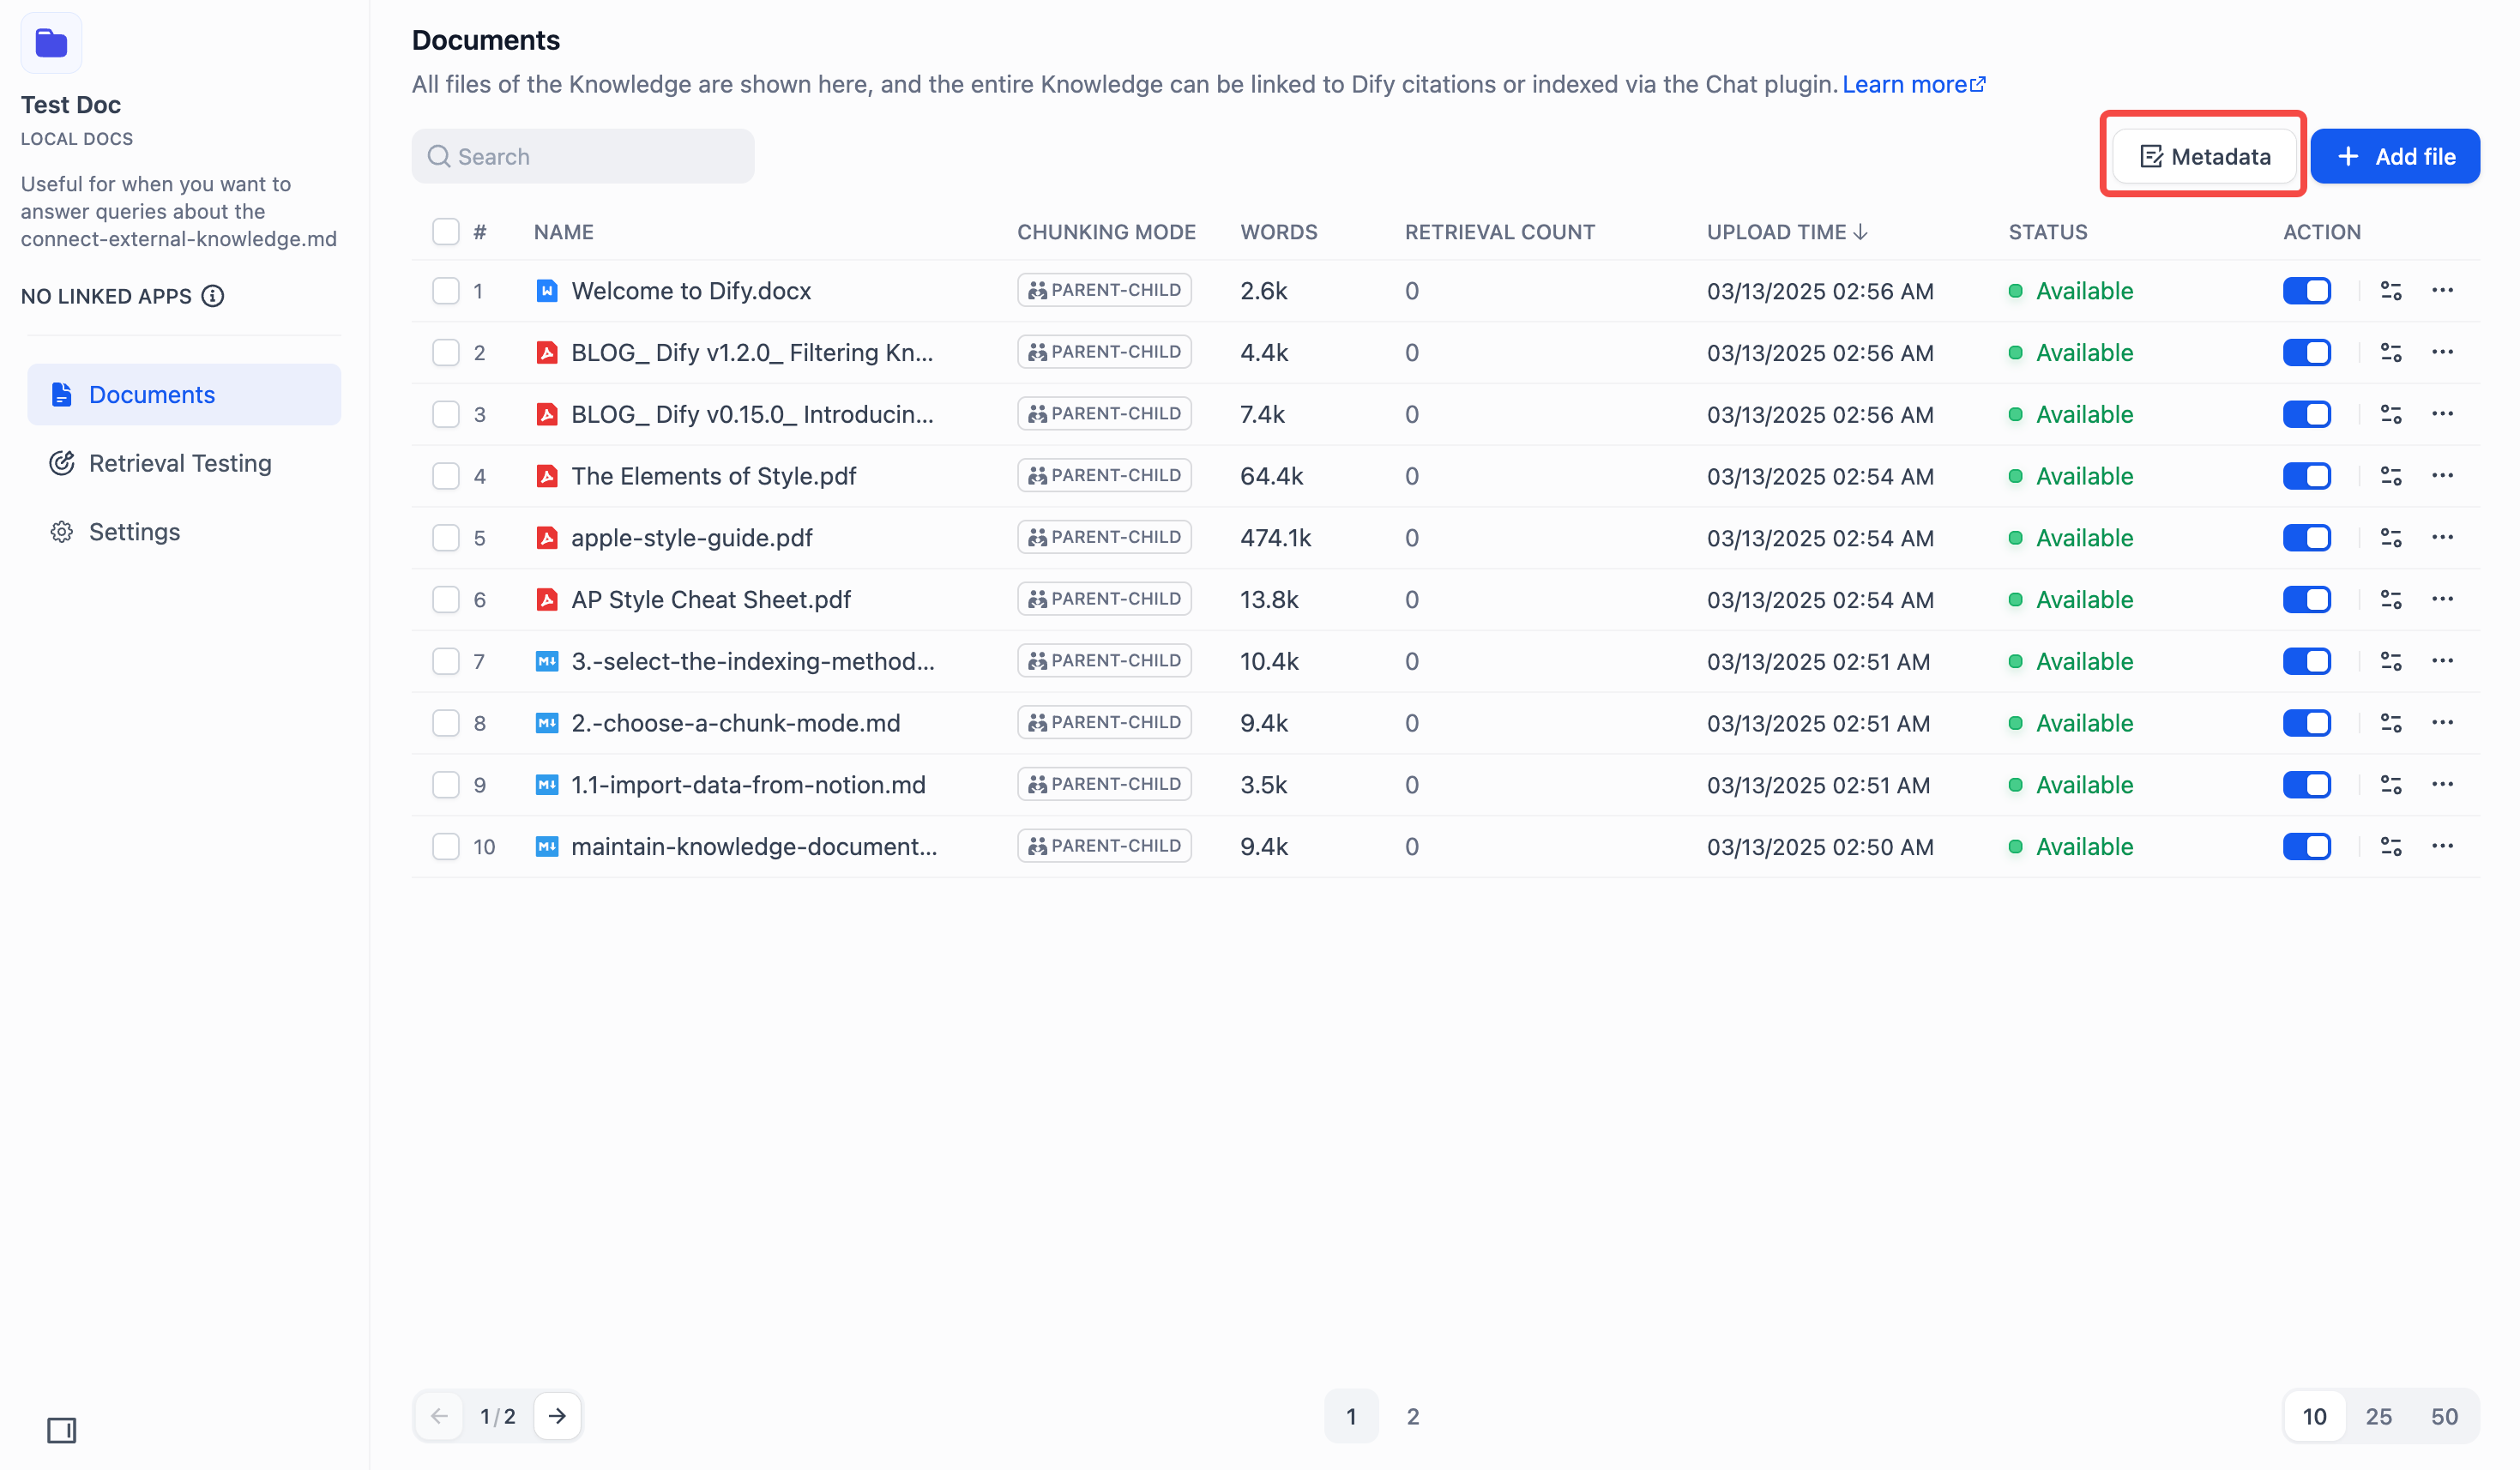Image resolution: width=2520 pixels, height=1470 pixels.
Task: Click the Test Doc folder icon
Action: coord(51,43)
